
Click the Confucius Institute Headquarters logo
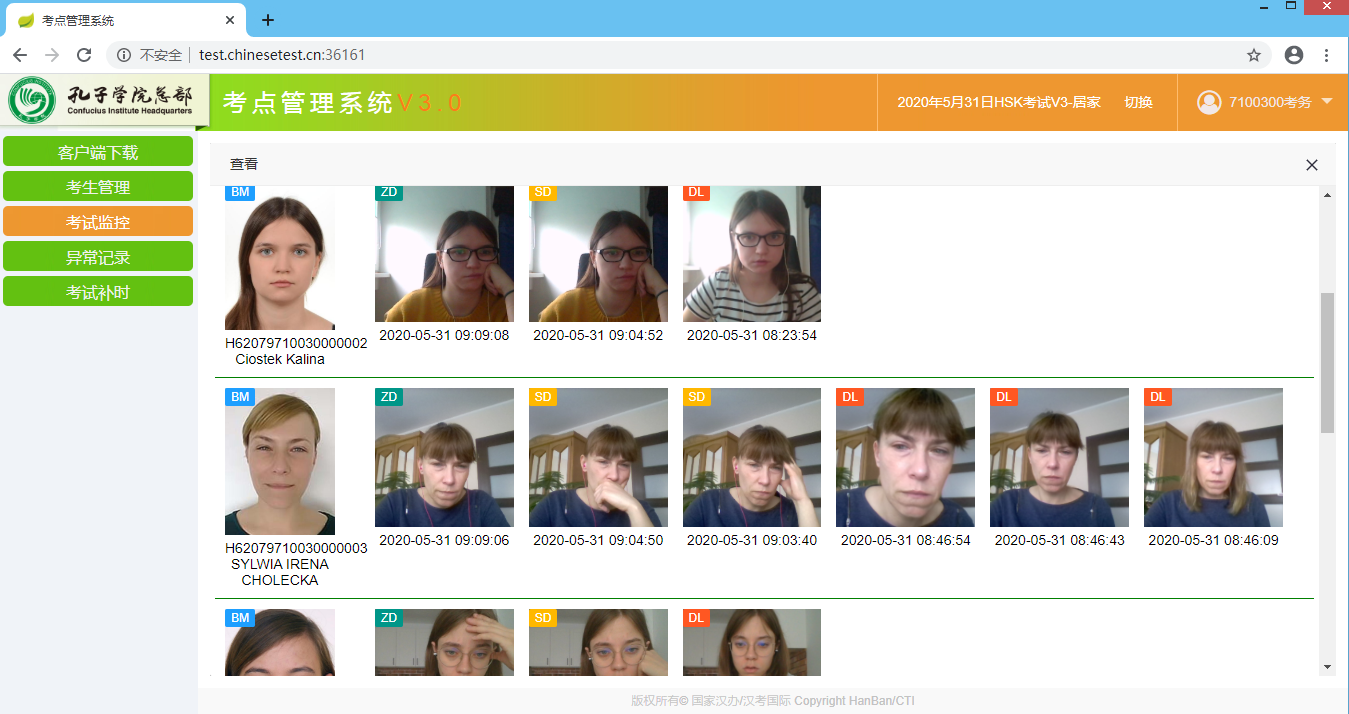click(x=100, y=100)
